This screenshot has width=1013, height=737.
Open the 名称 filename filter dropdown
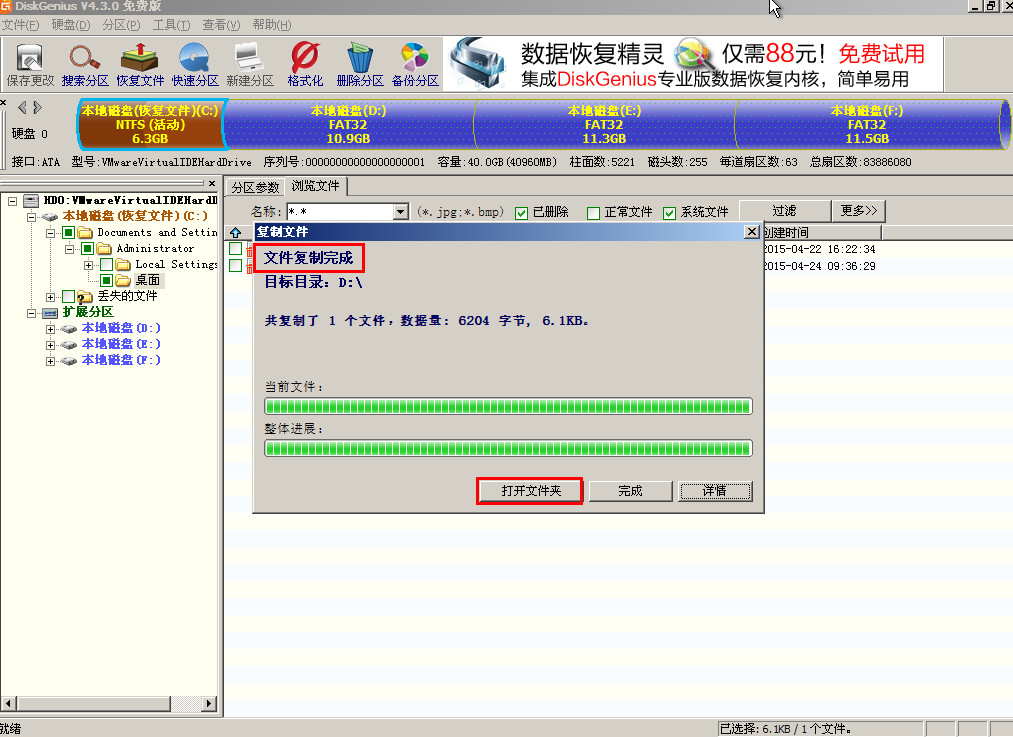point(401,212)
